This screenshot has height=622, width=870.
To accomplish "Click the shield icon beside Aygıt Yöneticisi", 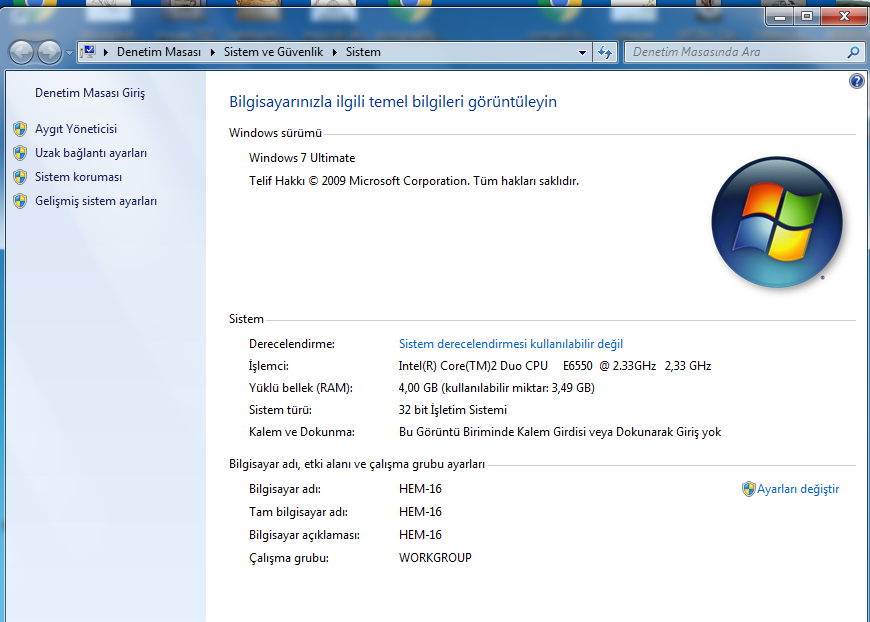I will 20,129.
